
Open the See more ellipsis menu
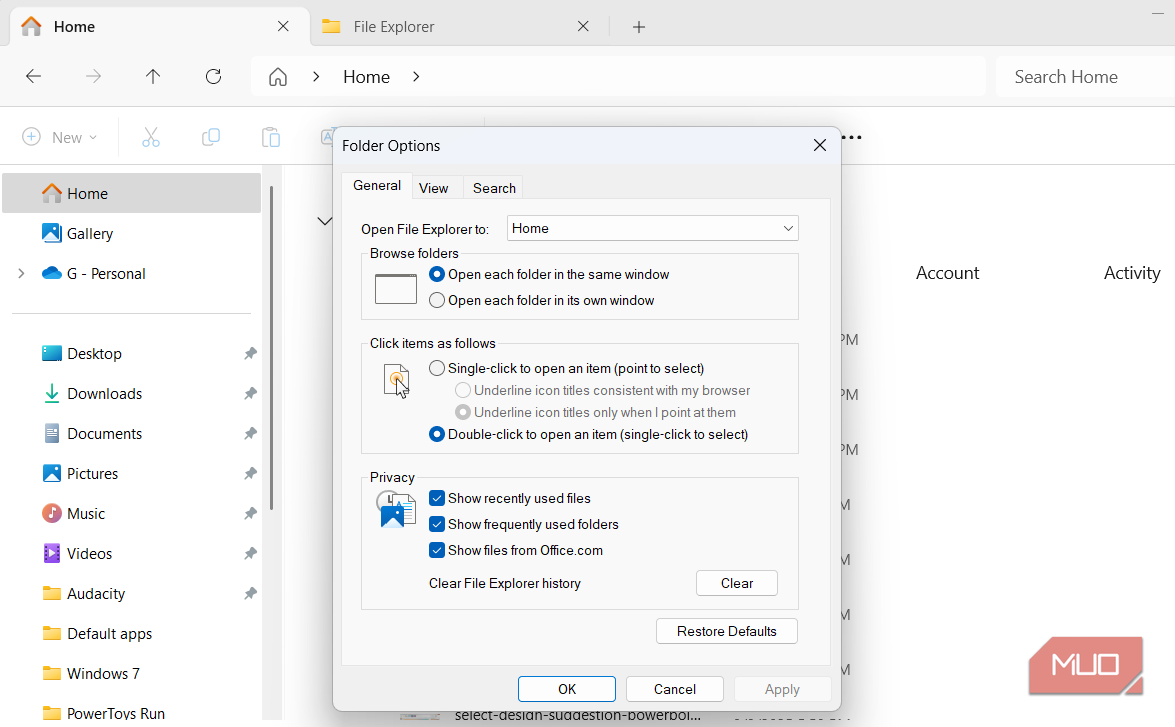click(852, 137)
